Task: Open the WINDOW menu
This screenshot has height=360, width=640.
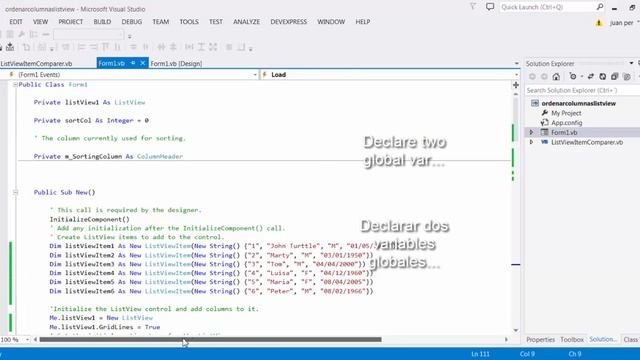Action: tap(331, 22)
